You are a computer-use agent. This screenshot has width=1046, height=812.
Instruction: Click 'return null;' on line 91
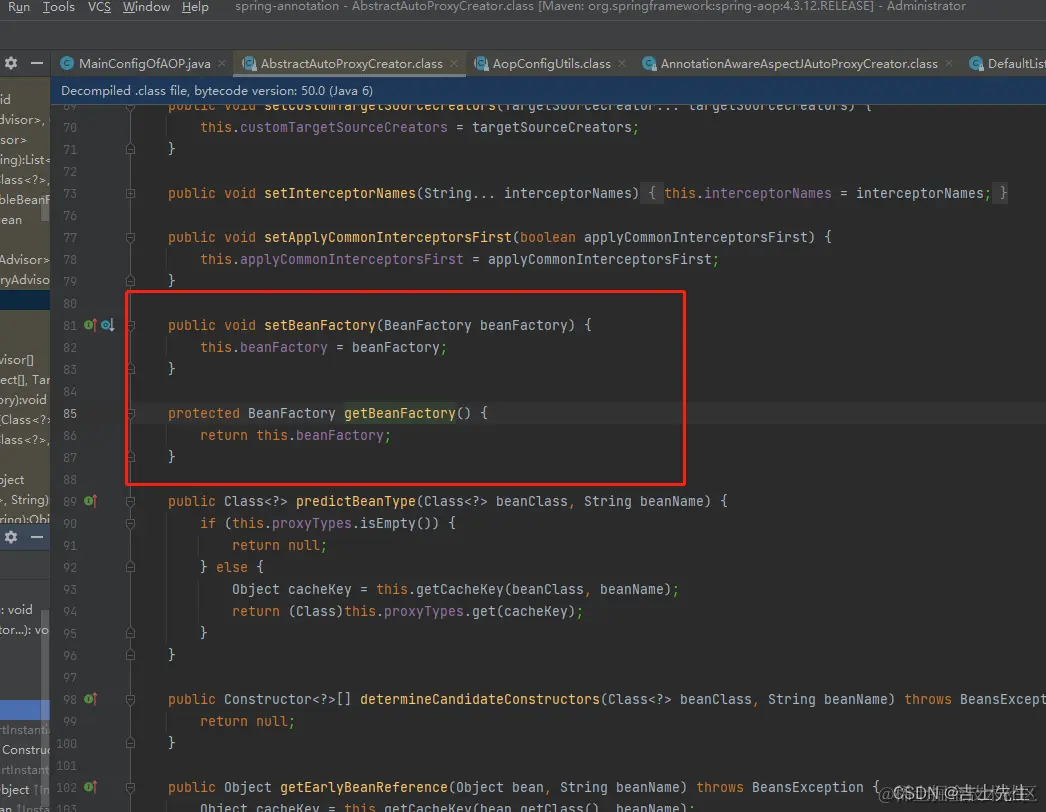click(x=280, y=545)
